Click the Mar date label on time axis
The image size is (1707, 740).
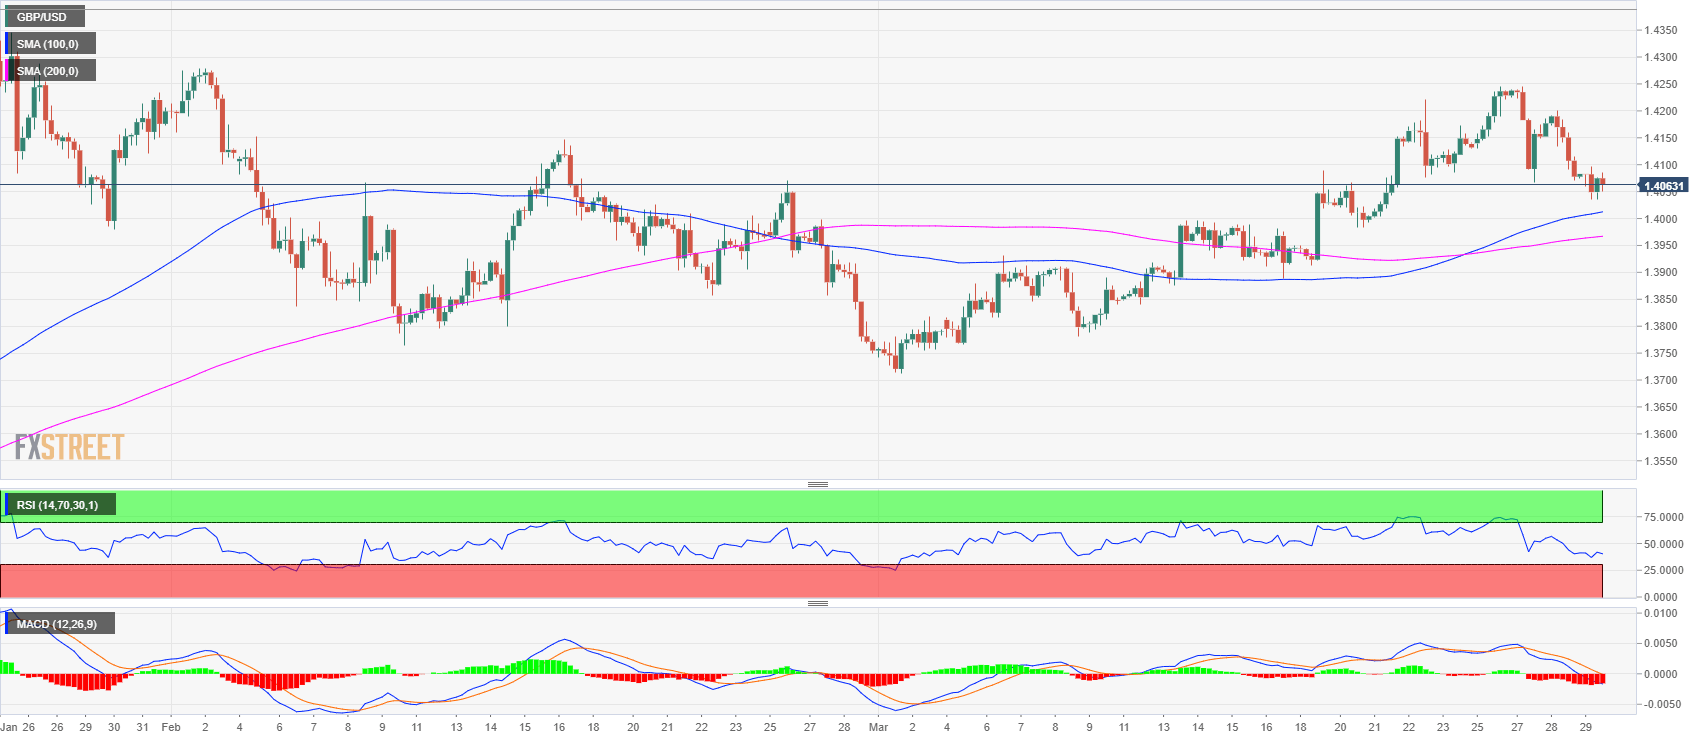coord(879,727)
